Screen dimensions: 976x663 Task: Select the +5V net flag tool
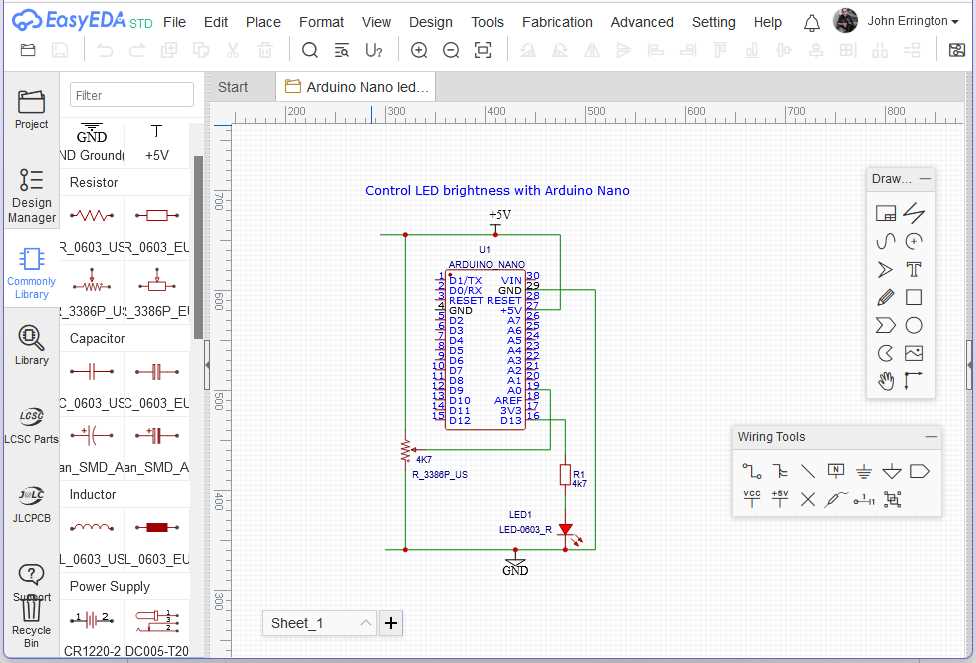click(779, 498)
